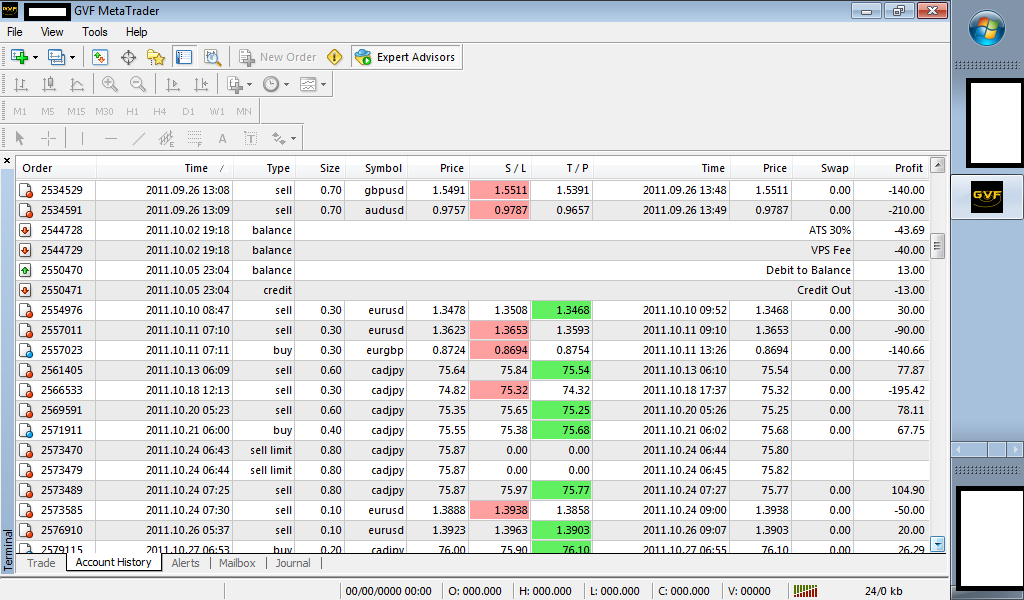This screenshot has height=600, width=1024.
Task: Zoom out on the chart
Action: 138,84
